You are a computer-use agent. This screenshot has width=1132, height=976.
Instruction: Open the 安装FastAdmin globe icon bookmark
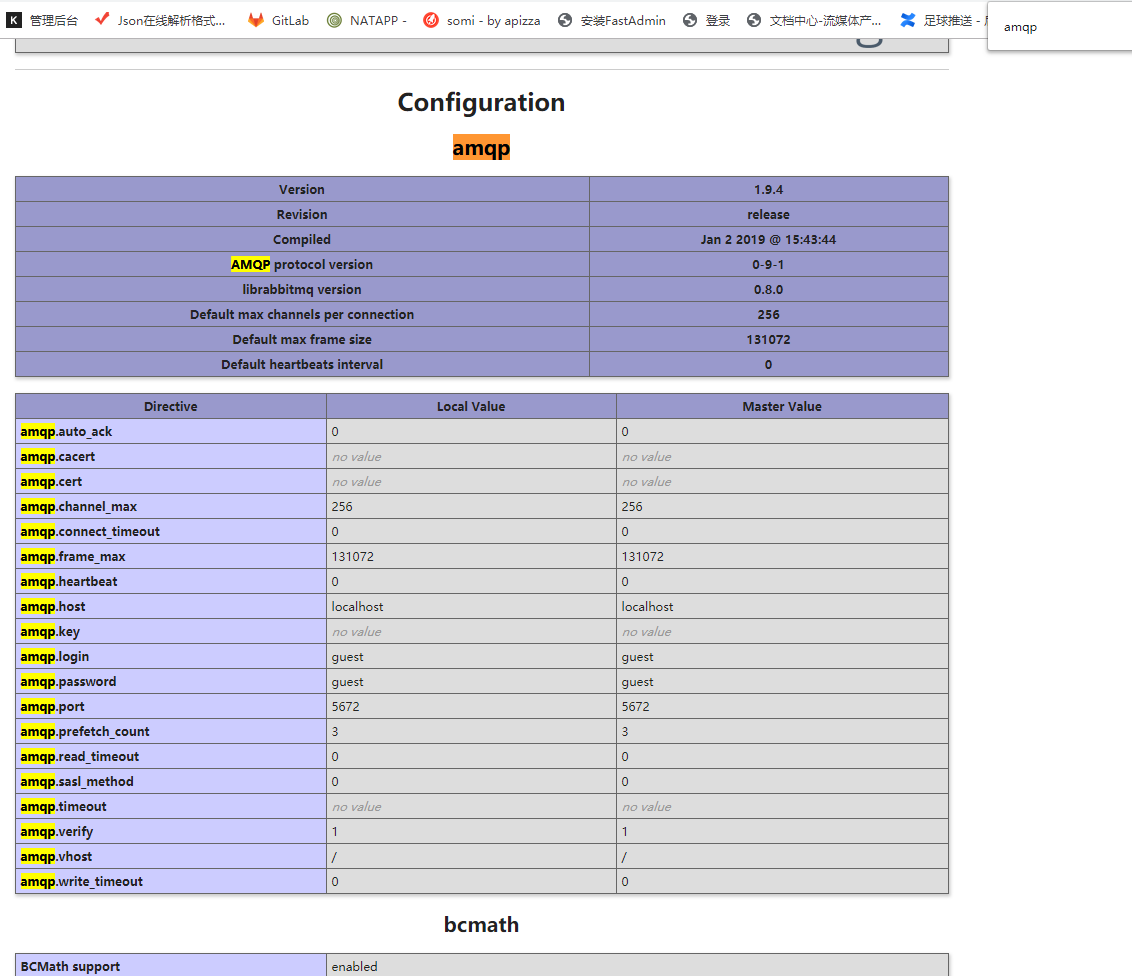click(x=565, y=20)
